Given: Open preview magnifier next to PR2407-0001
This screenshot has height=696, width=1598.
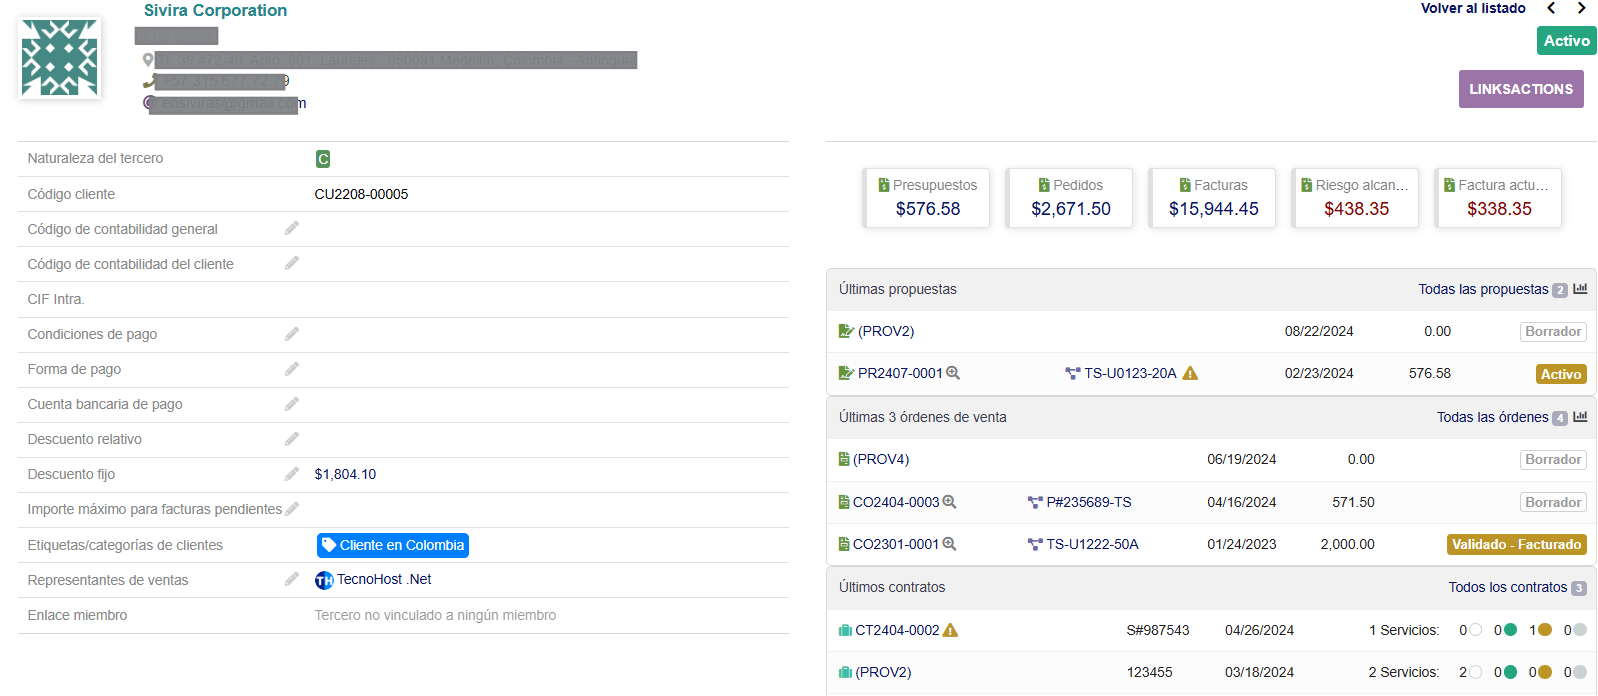Looking at the screenshot, I should click(x=953, y=373).
